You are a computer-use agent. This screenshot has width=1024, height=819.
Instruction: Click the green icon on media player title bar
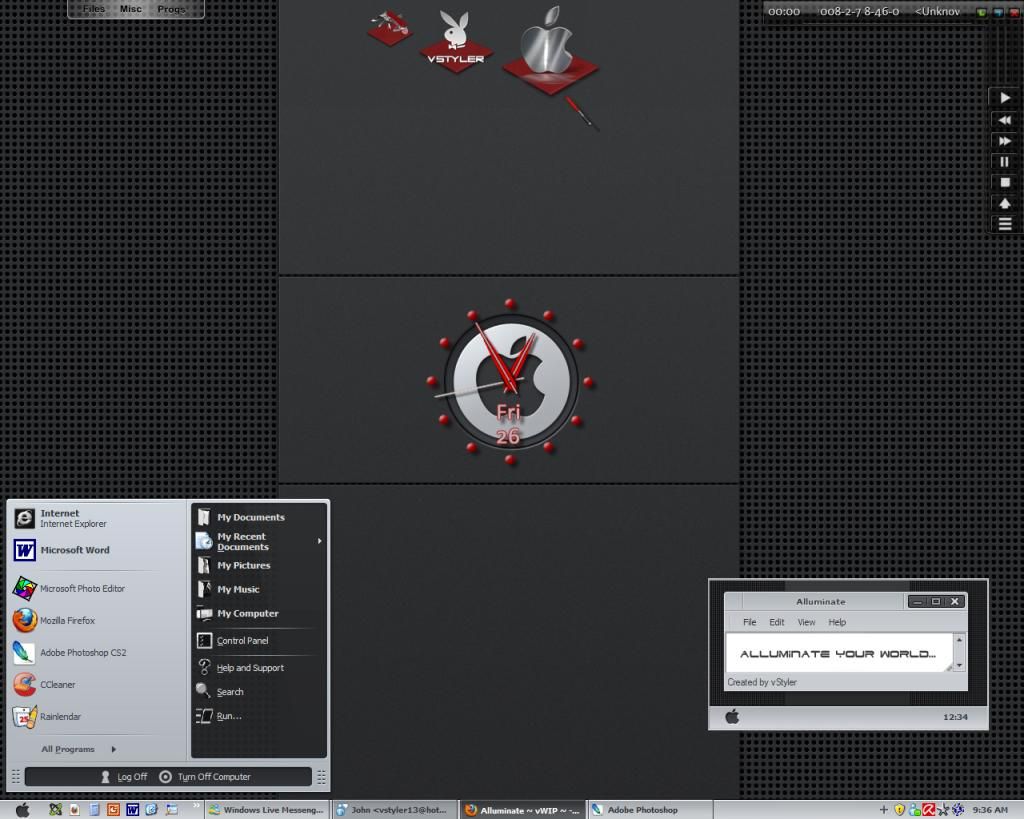point(982,12)
